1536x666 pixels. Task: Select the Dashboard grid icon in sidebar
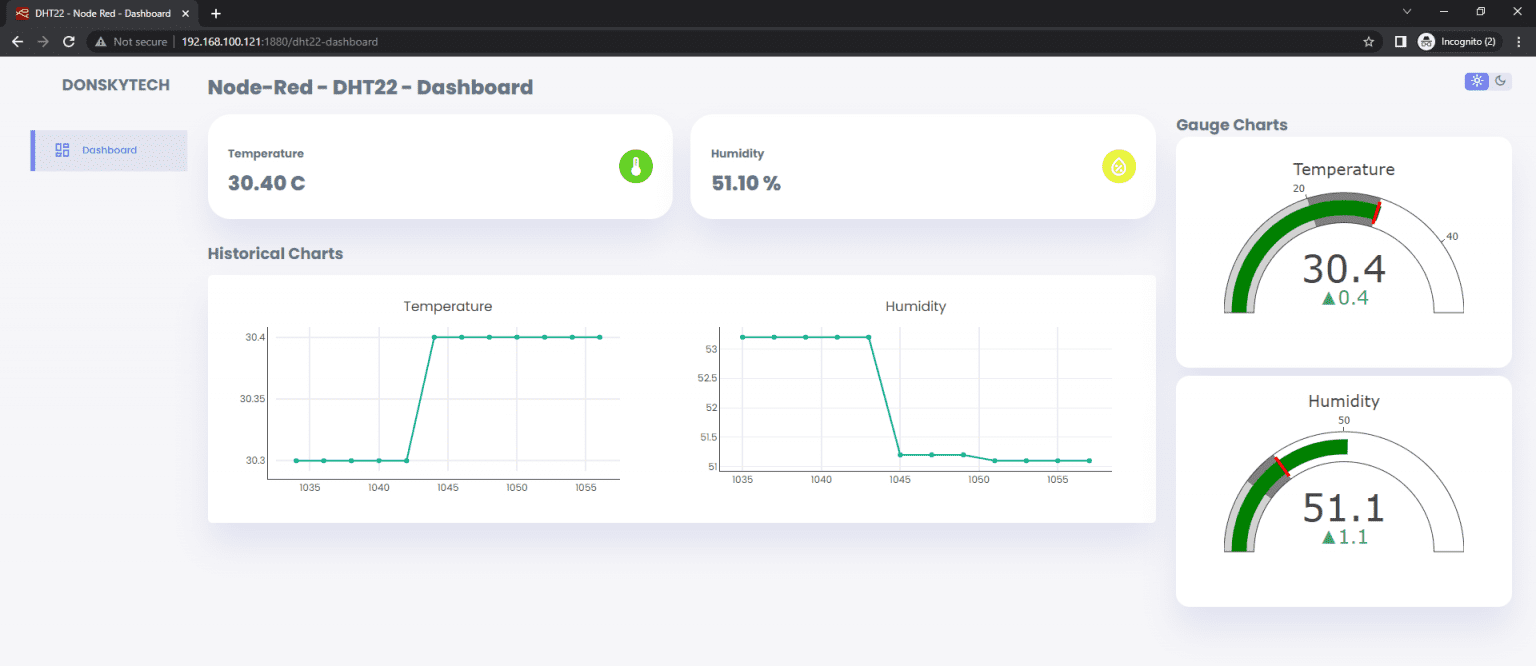[62, 149]
